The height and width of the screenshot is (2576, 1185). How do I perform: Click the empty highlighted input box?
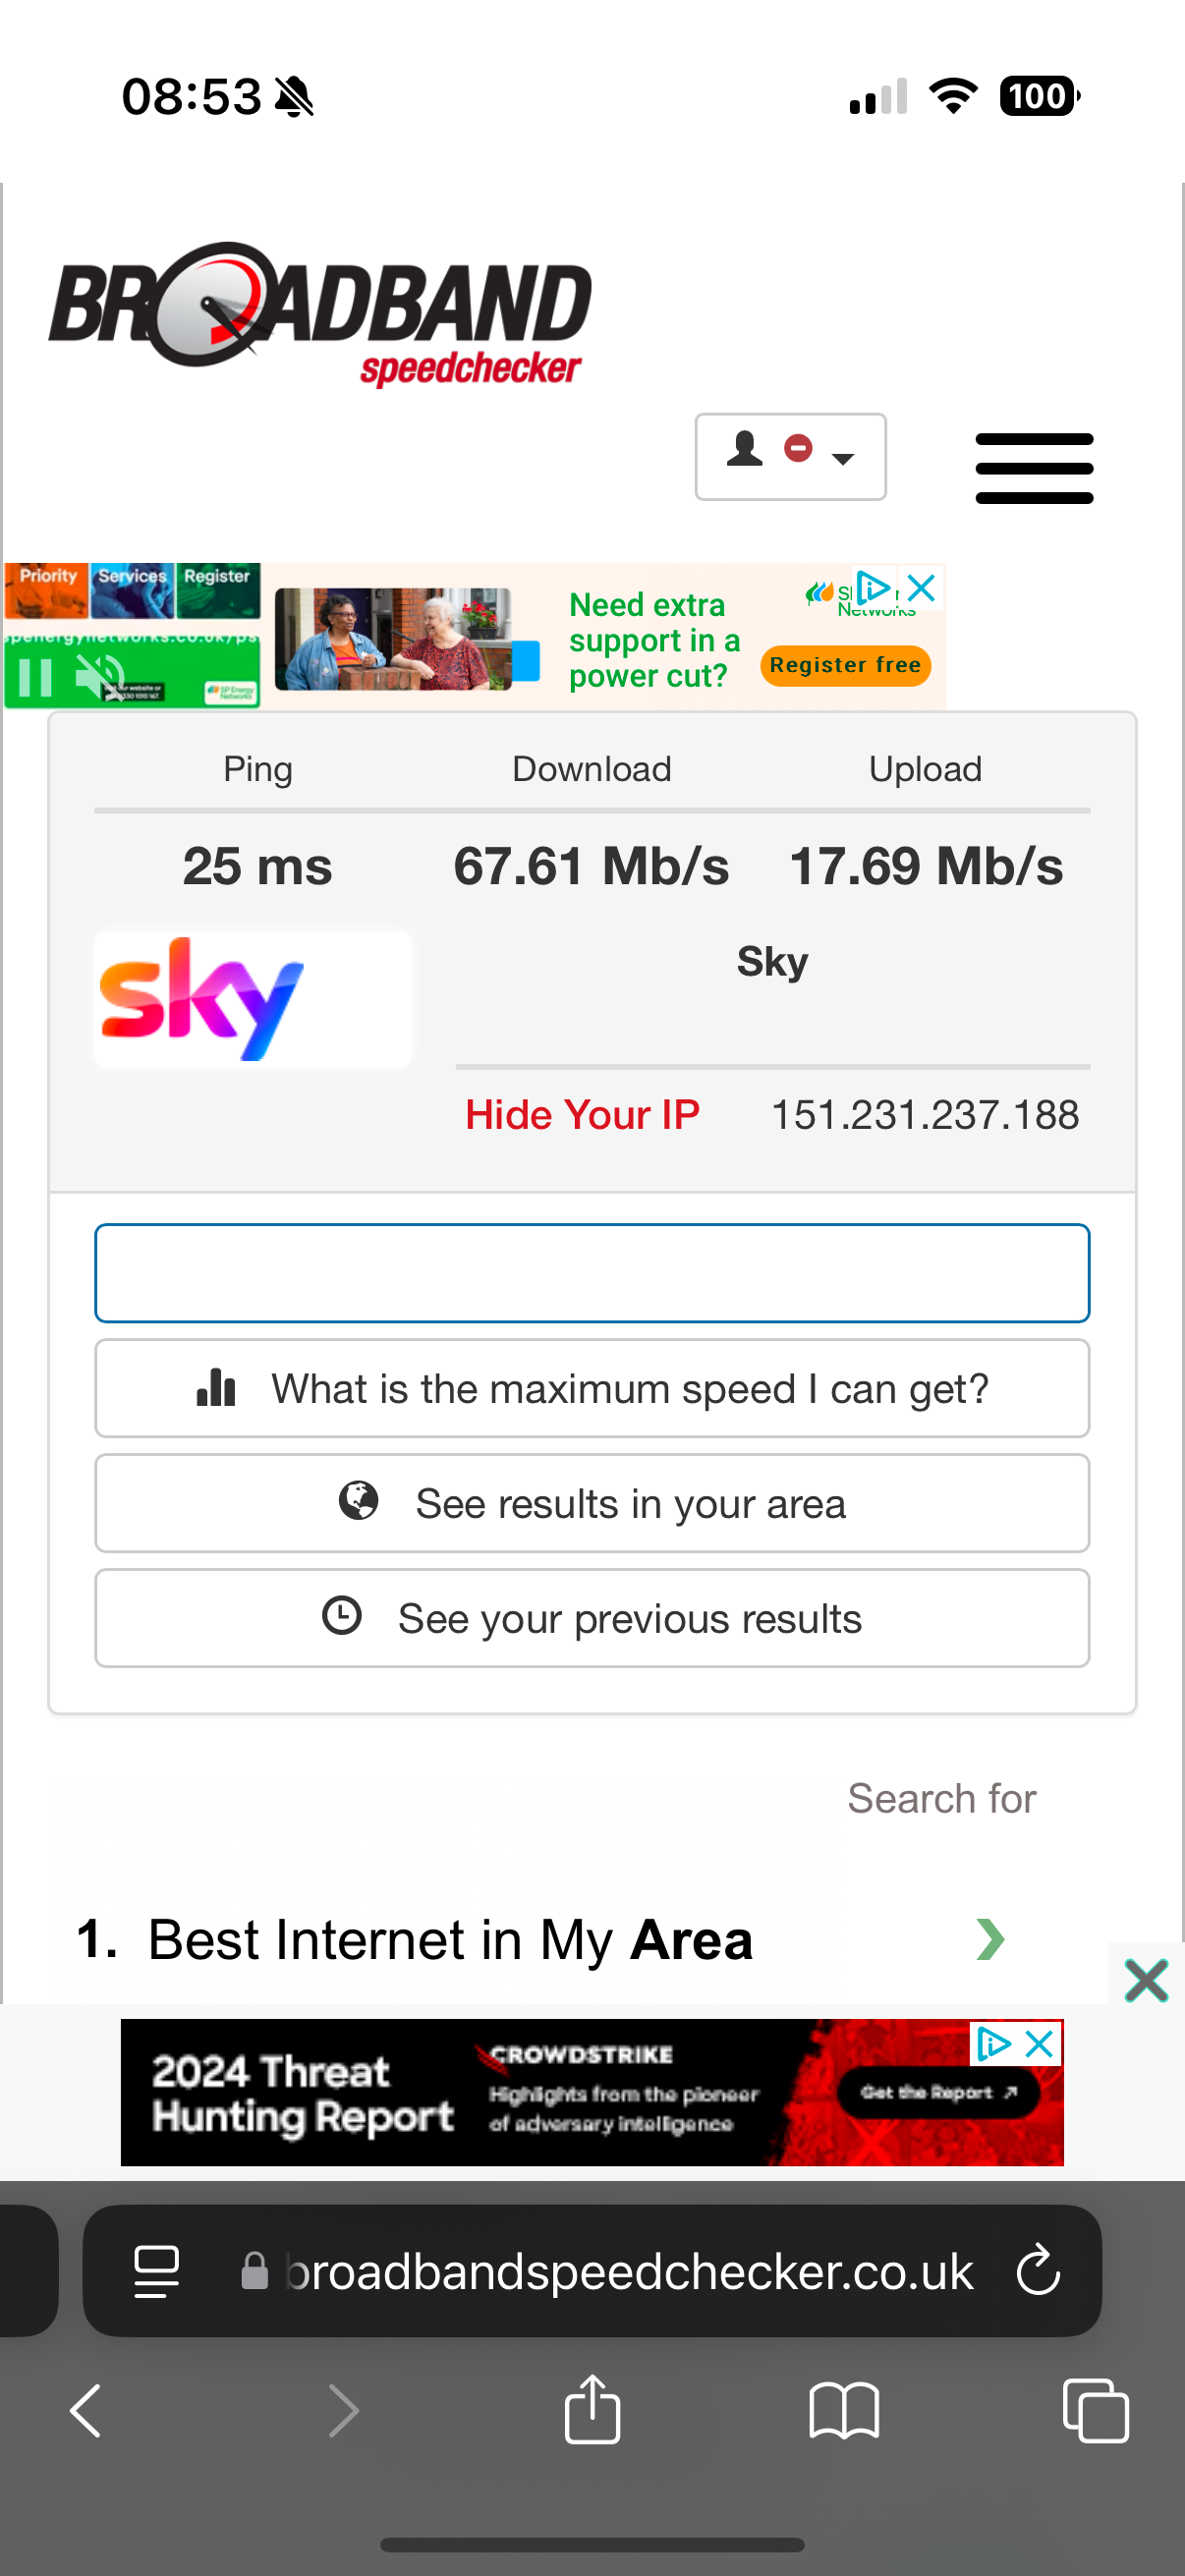[592, 1272]
